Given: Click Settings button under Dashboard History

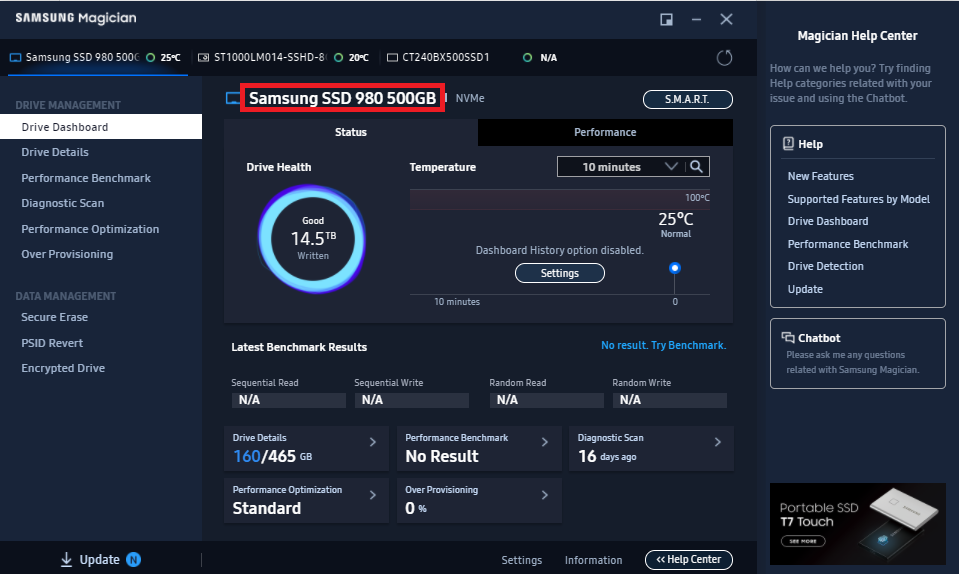Looking at the screenshot, I should (560, 273).
